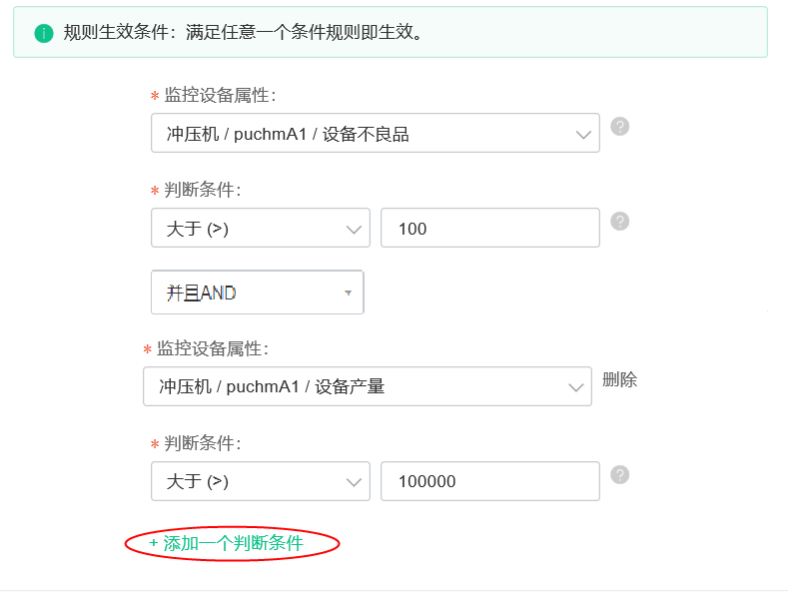Click the green info icon in the banner
The width and height of the screenshot is (802, 596).
[43, 33]
